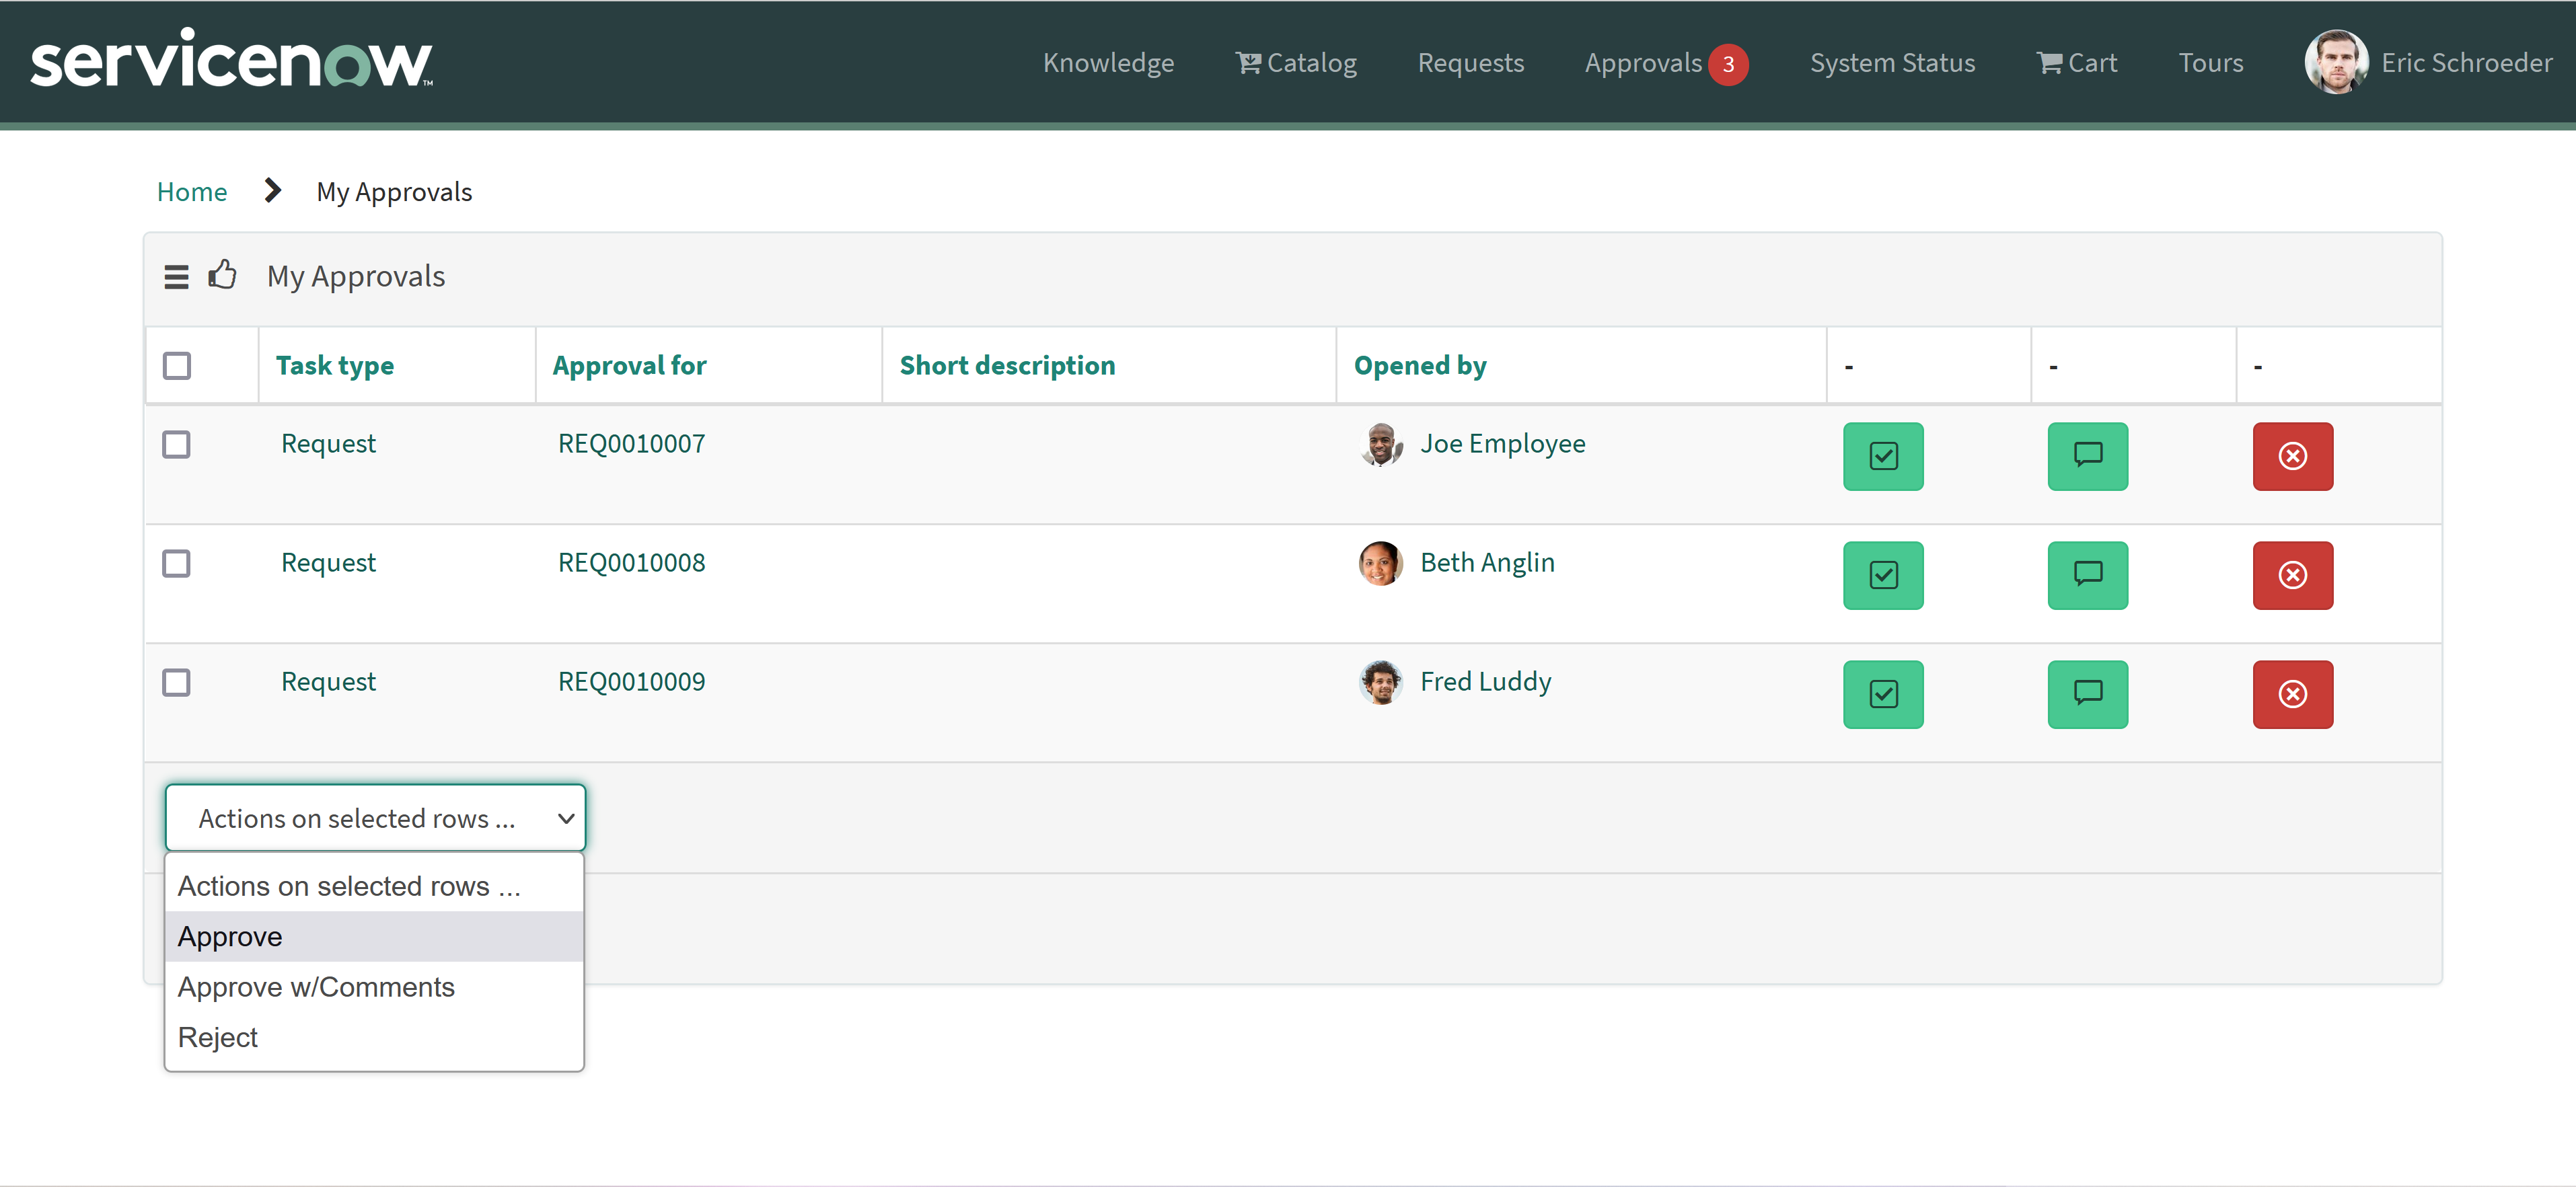Select the checkbox for REQ0010007 row

176,444
